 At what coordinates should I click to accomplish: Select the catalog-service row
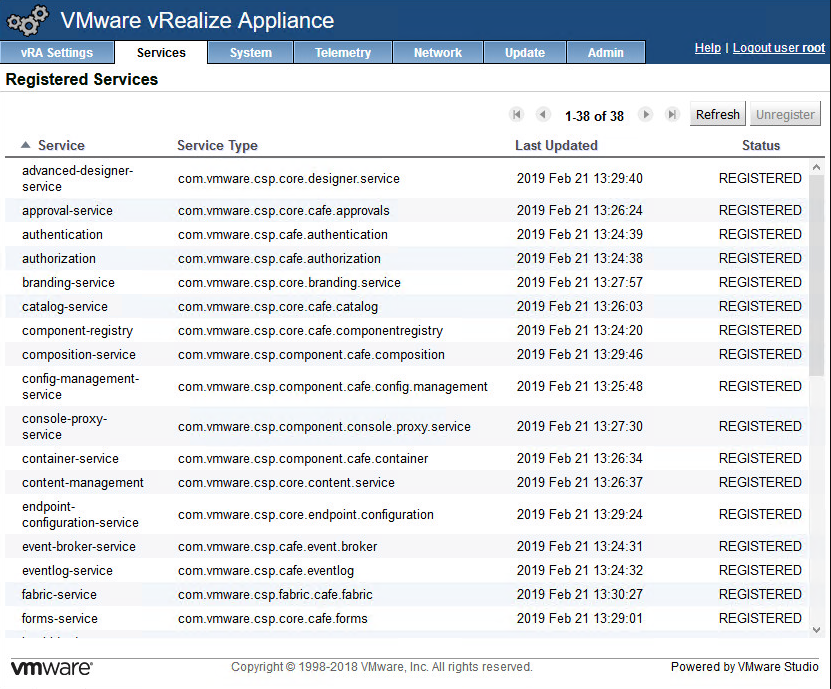coord(65,307)
